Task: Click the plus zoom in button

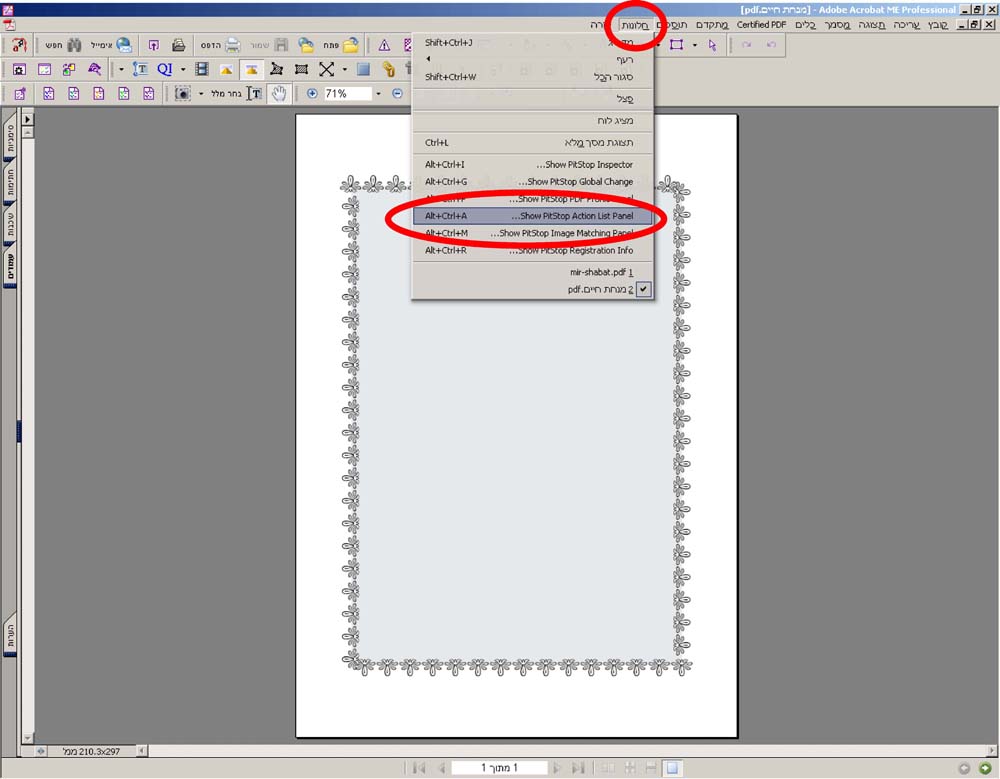Action: [x=312, y=93]
